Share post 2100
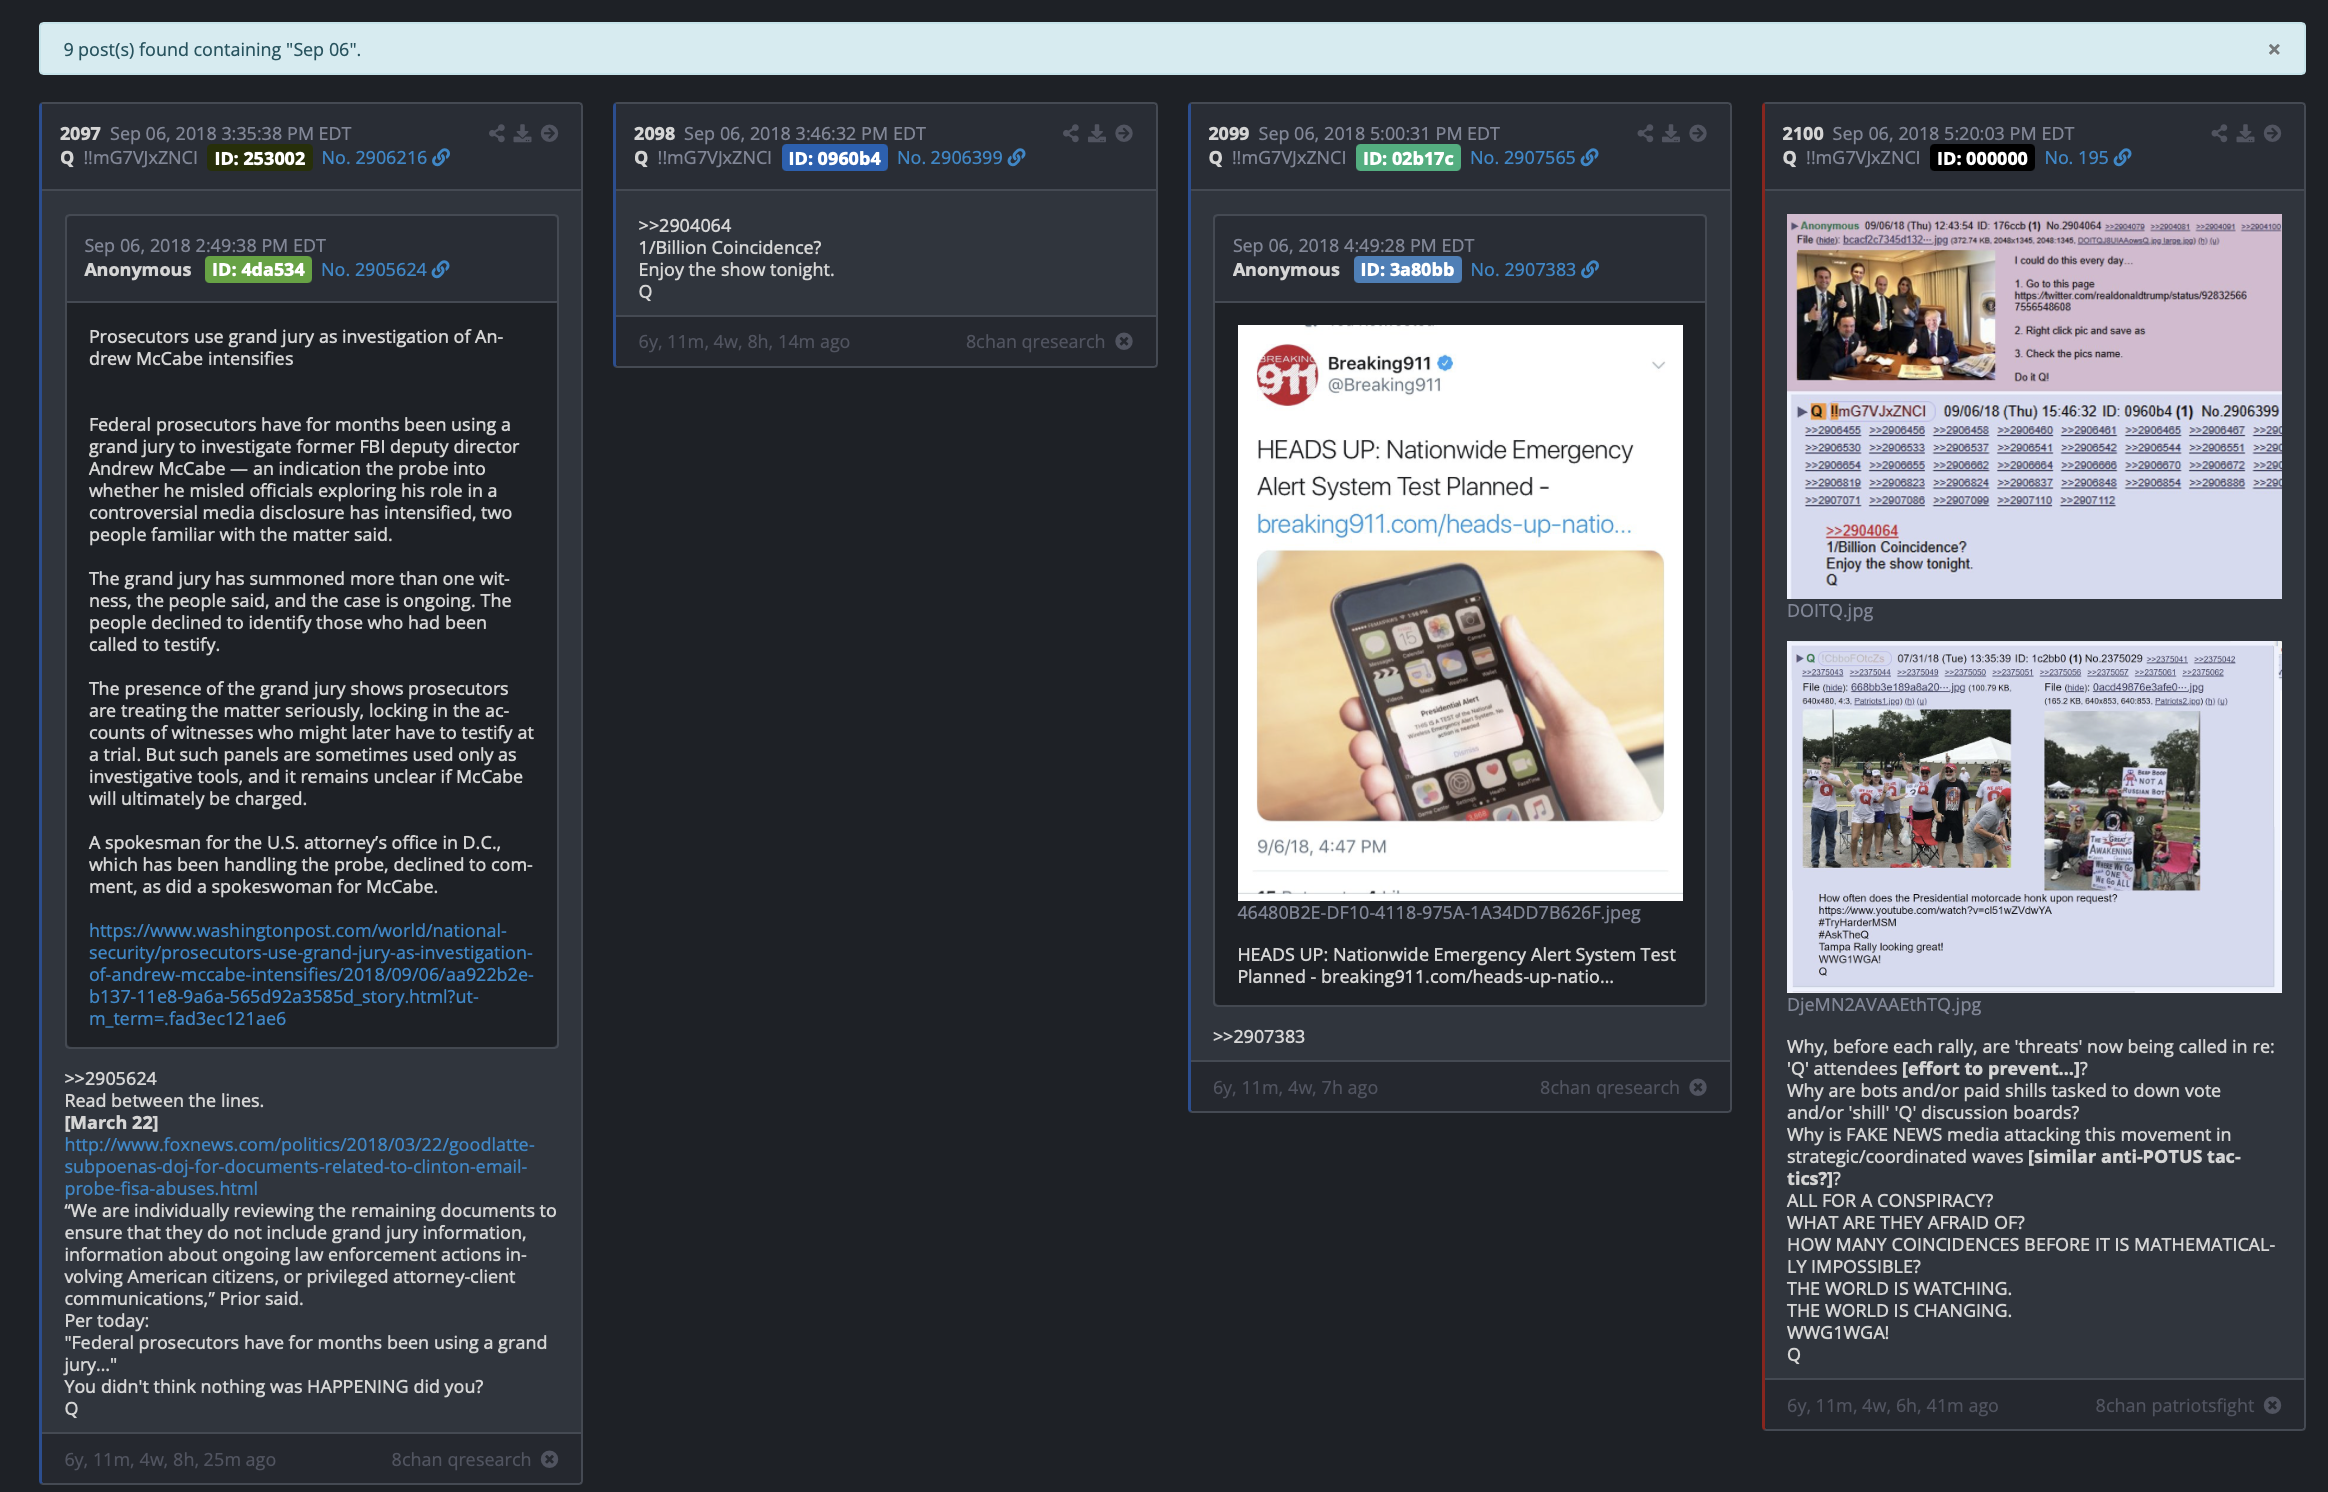Screen dimensions: 2328x1492 click(x=2219, y=133)
